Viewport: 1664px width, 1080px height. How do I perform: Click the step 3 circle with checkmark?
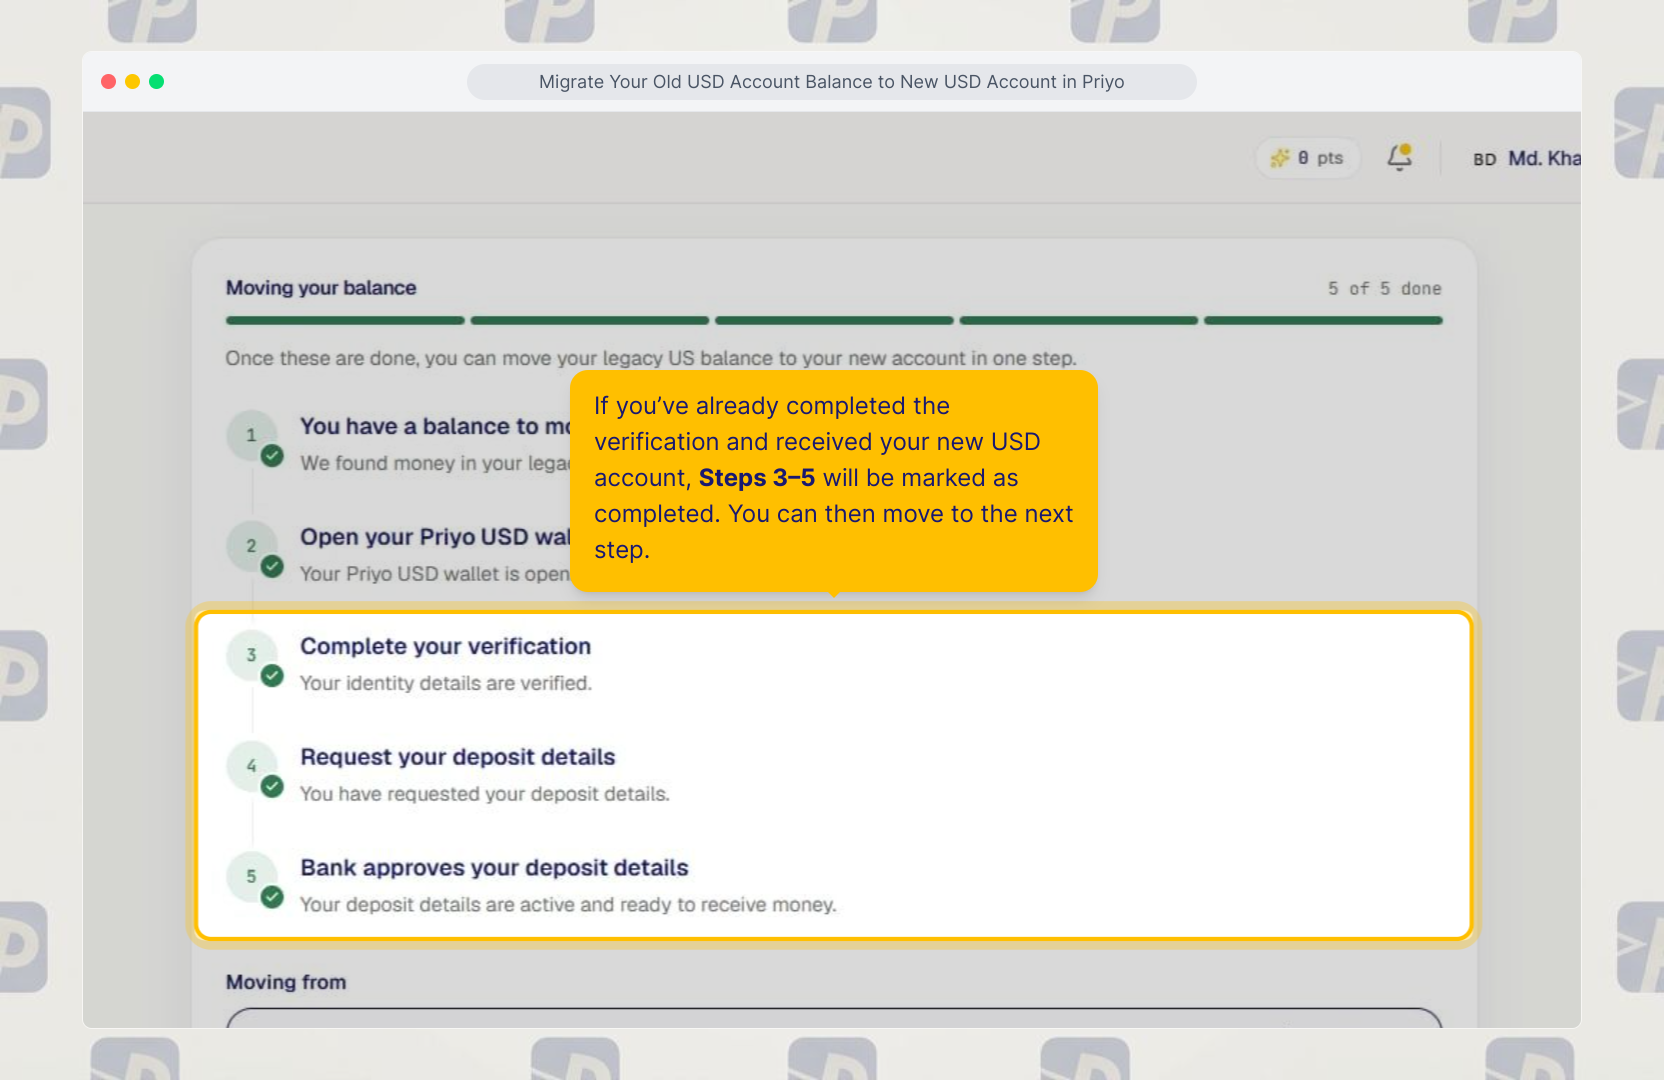(253, 657)
